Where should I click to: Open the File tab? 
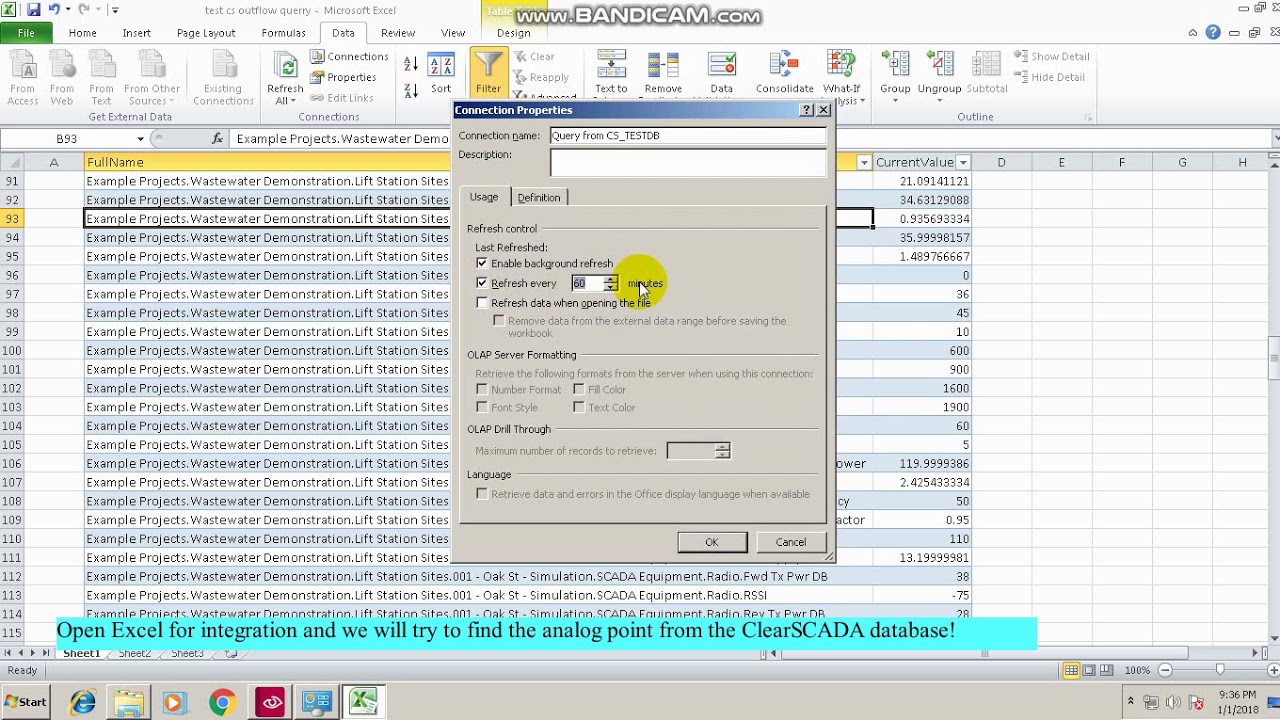(x=26, y=33)
